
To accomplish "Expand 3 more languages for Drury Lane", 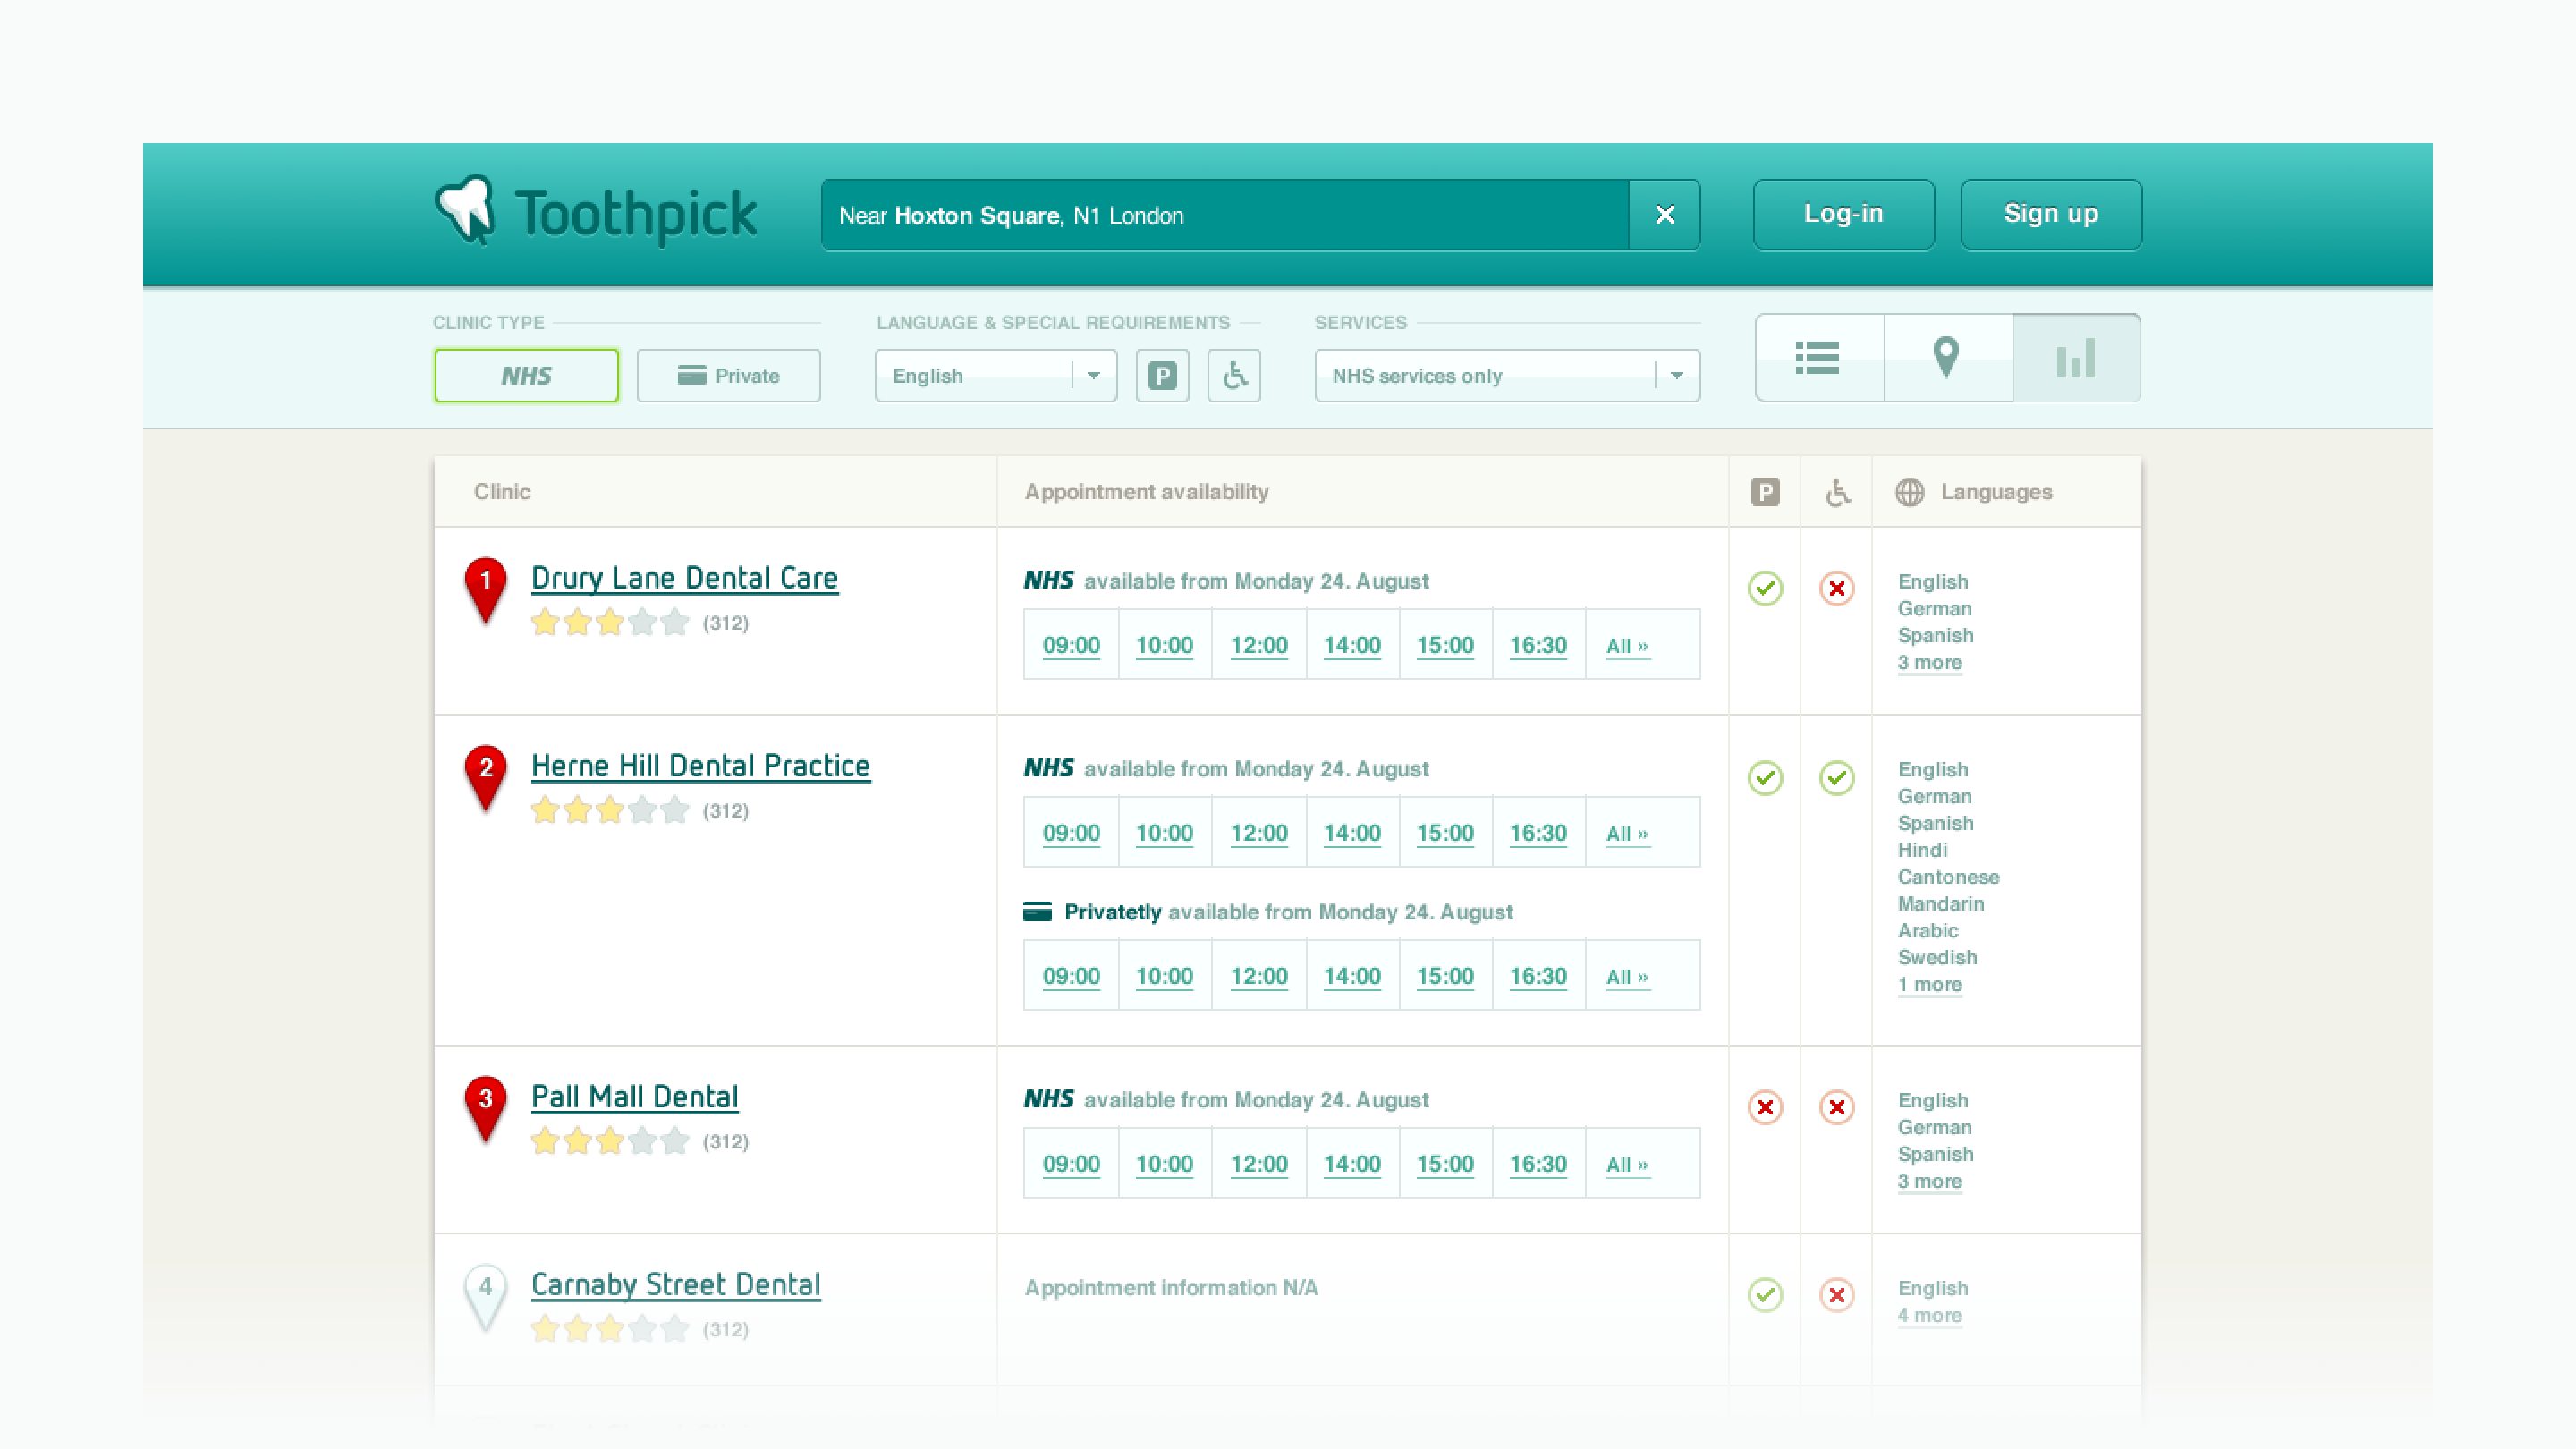I will click(1929, 663).
